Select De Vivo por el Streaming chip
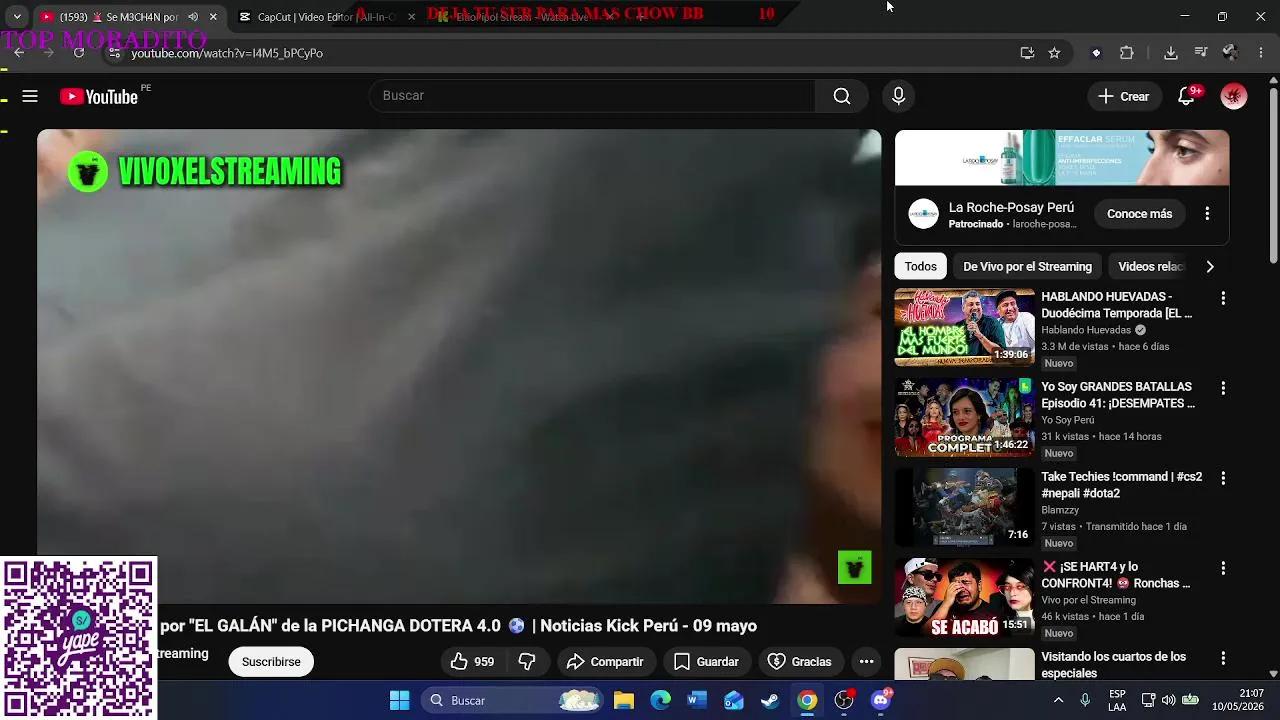The height and width of the screenshot is (720, 1280). (x=1027, y=267)
